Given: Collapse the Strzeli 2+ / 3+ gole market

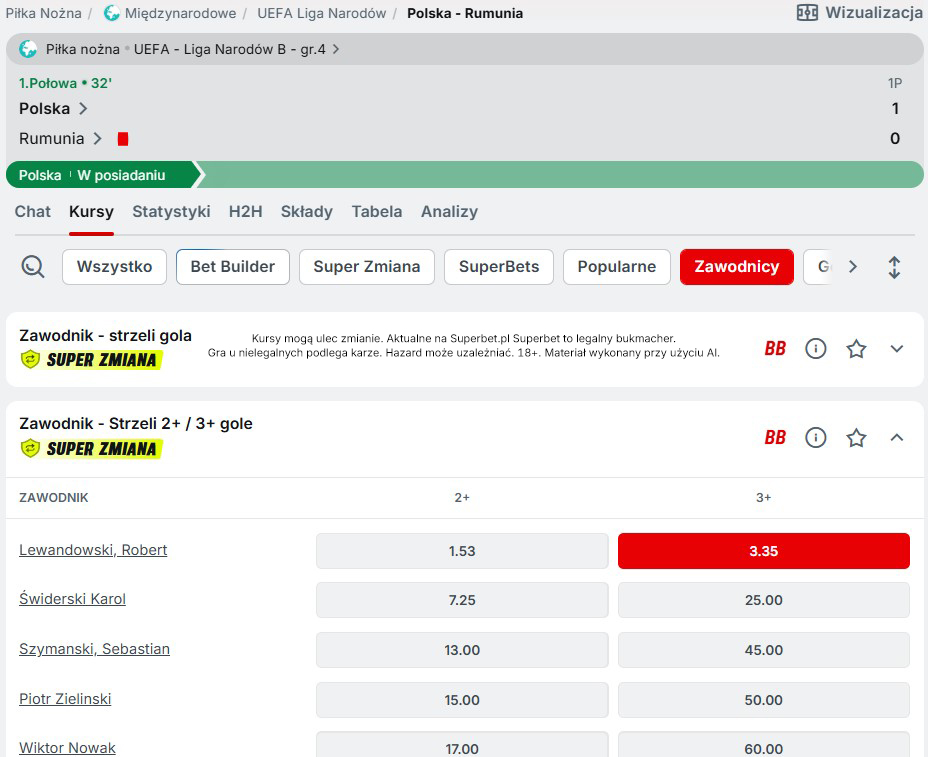Looking at the screenshot, I should tap(897, 437).
